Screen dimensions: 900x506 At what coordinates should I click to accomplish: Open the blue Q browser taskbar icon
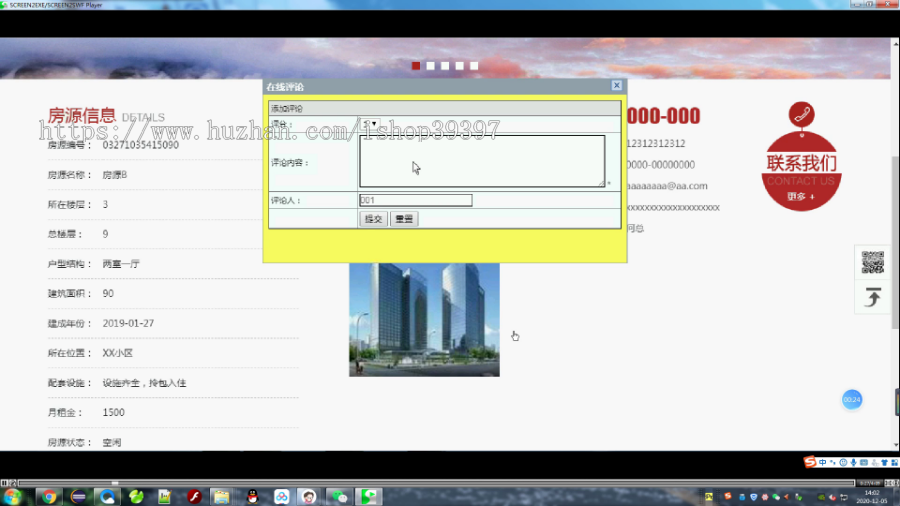(x=107, y=497)
